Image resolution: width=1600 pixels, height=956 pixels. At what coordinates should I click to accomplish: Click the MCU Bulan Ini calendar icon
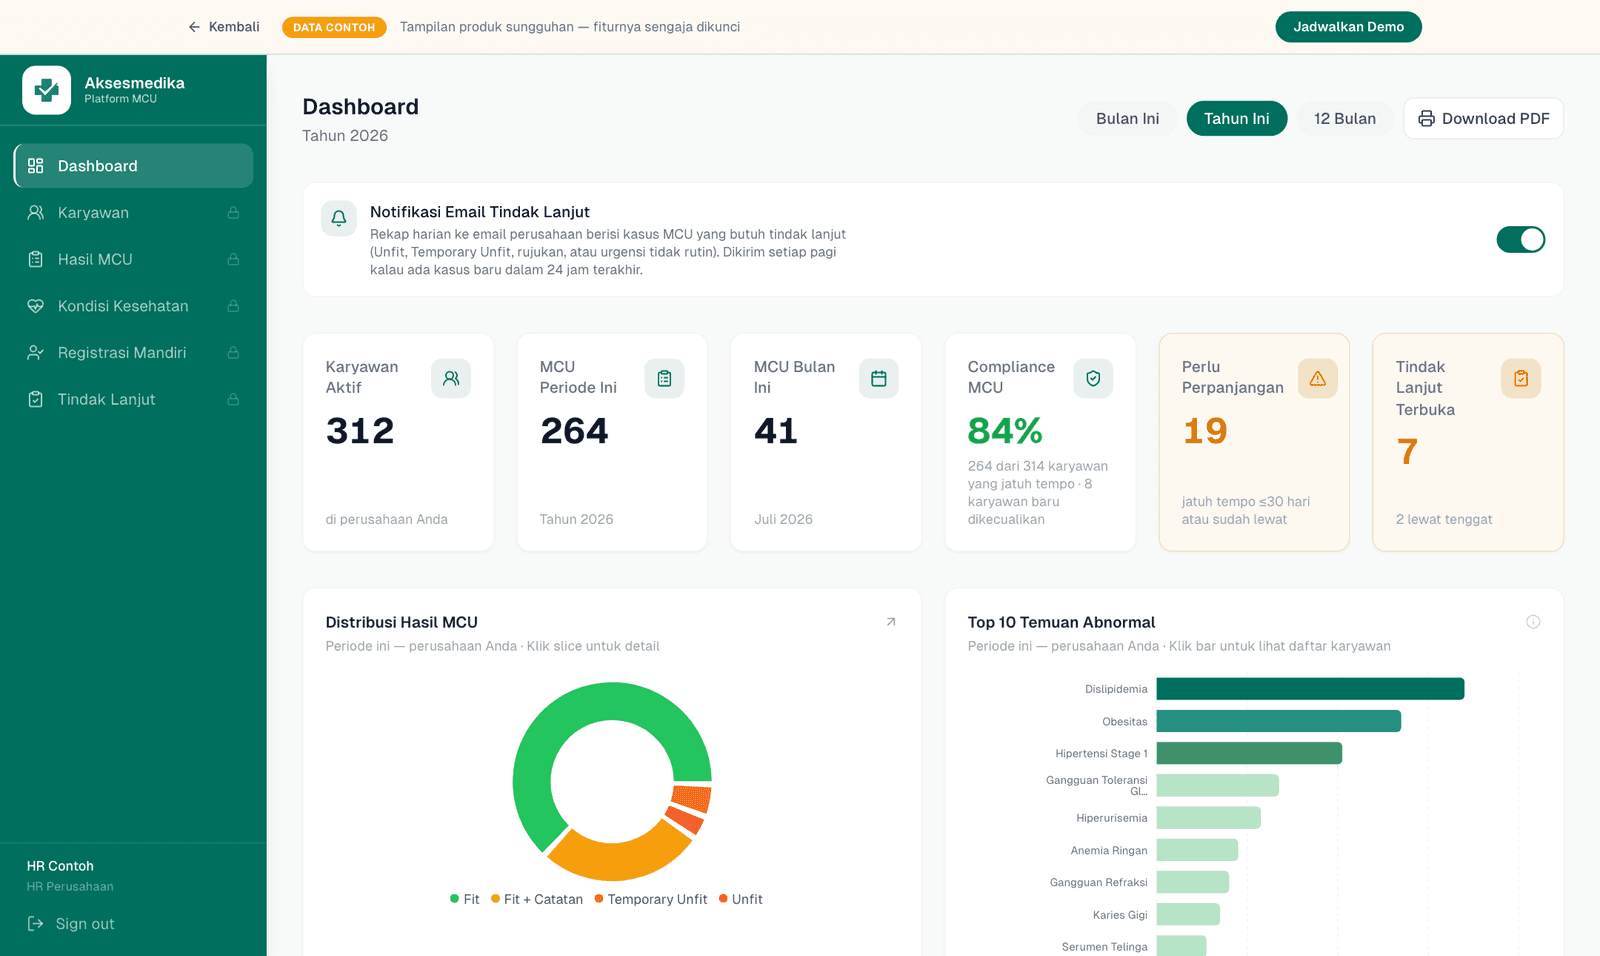coord(879,378)
